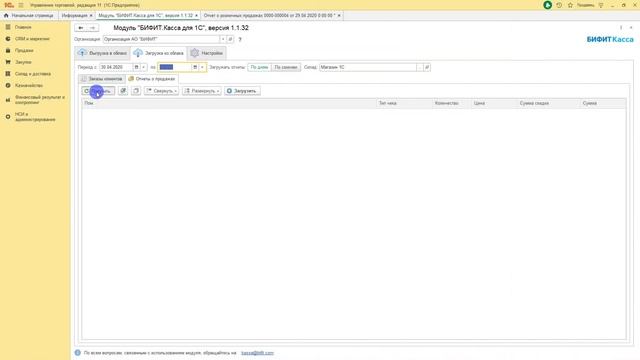Switch to Заказы клиентов sub-tab

(x=102, y=79)
